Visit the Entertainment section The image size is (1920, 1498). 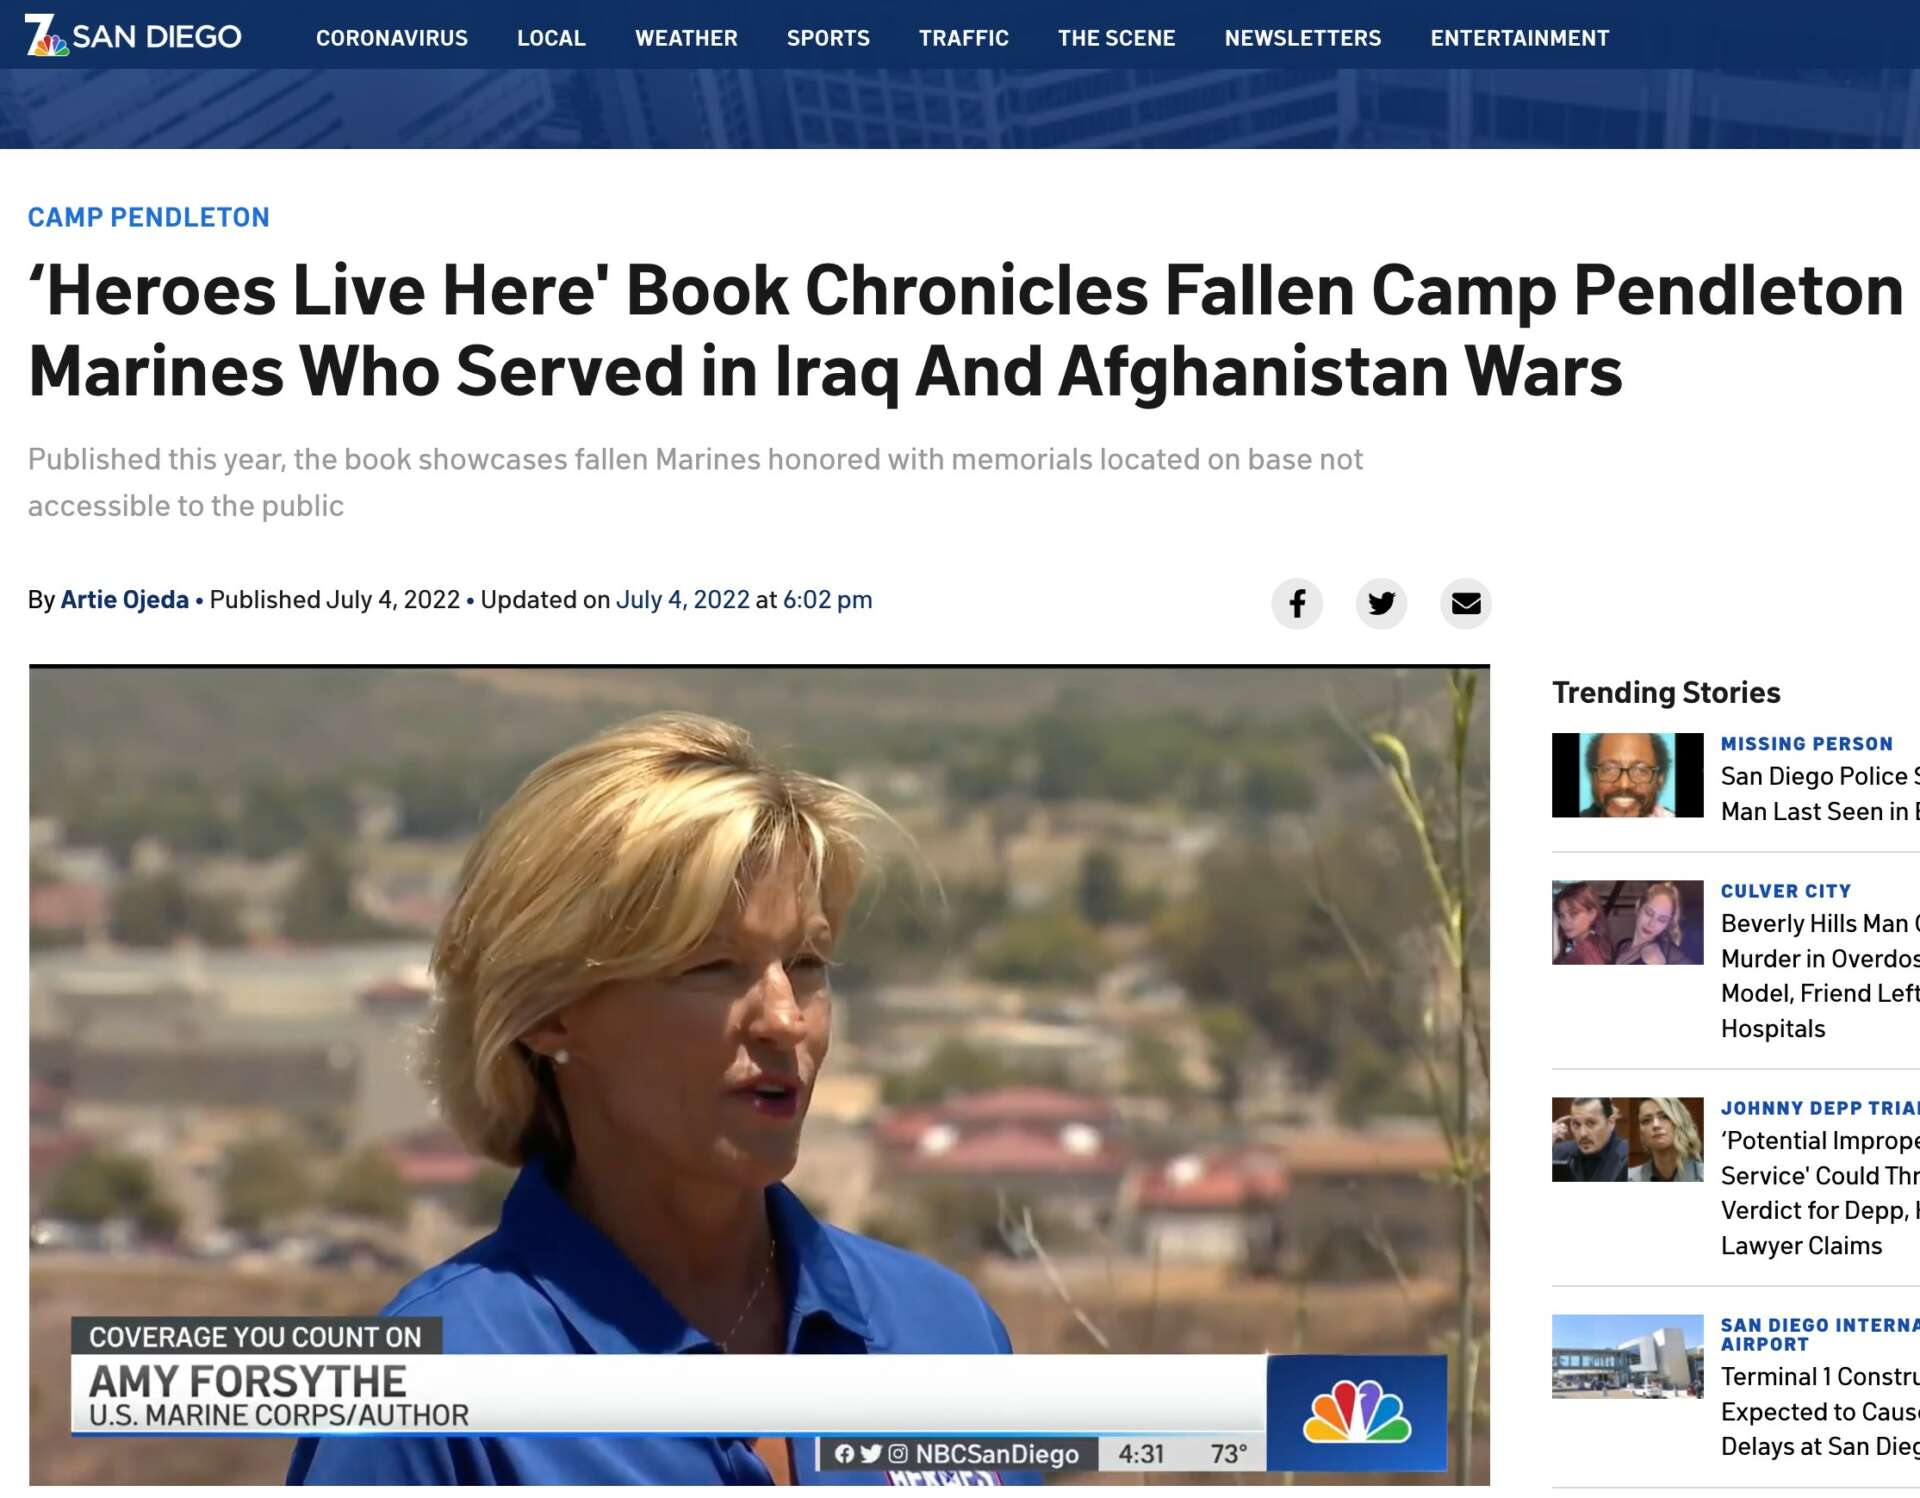click(1520, 38)
